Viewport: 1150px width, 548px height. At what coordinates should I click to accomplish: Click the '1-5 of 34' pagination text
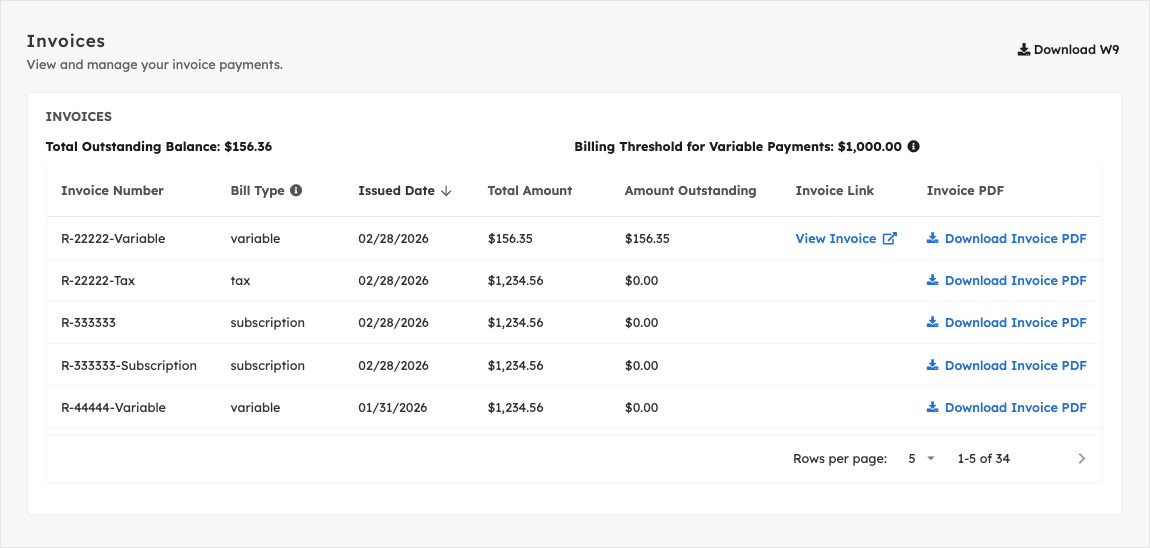(x=984, y=459)
